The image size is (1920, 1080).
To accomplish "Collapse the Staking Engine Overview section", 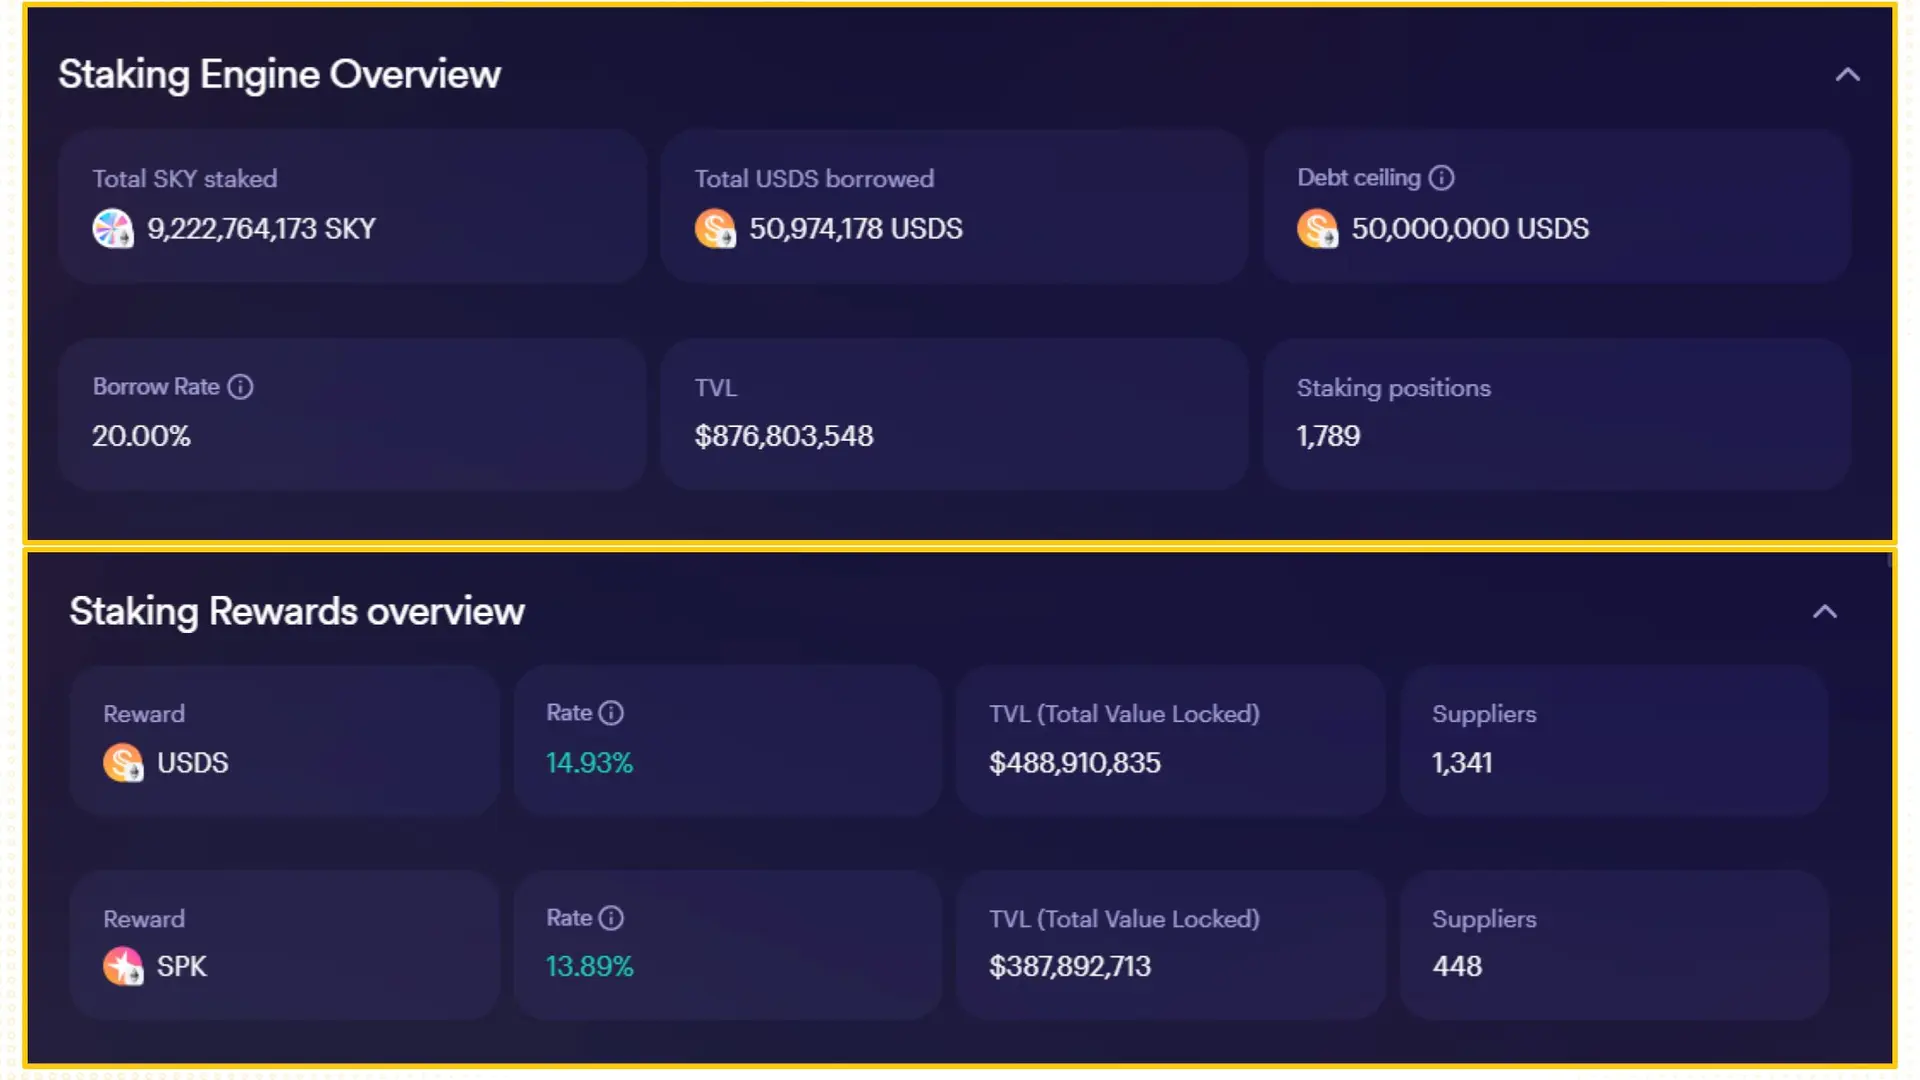I will point(1847,75).
